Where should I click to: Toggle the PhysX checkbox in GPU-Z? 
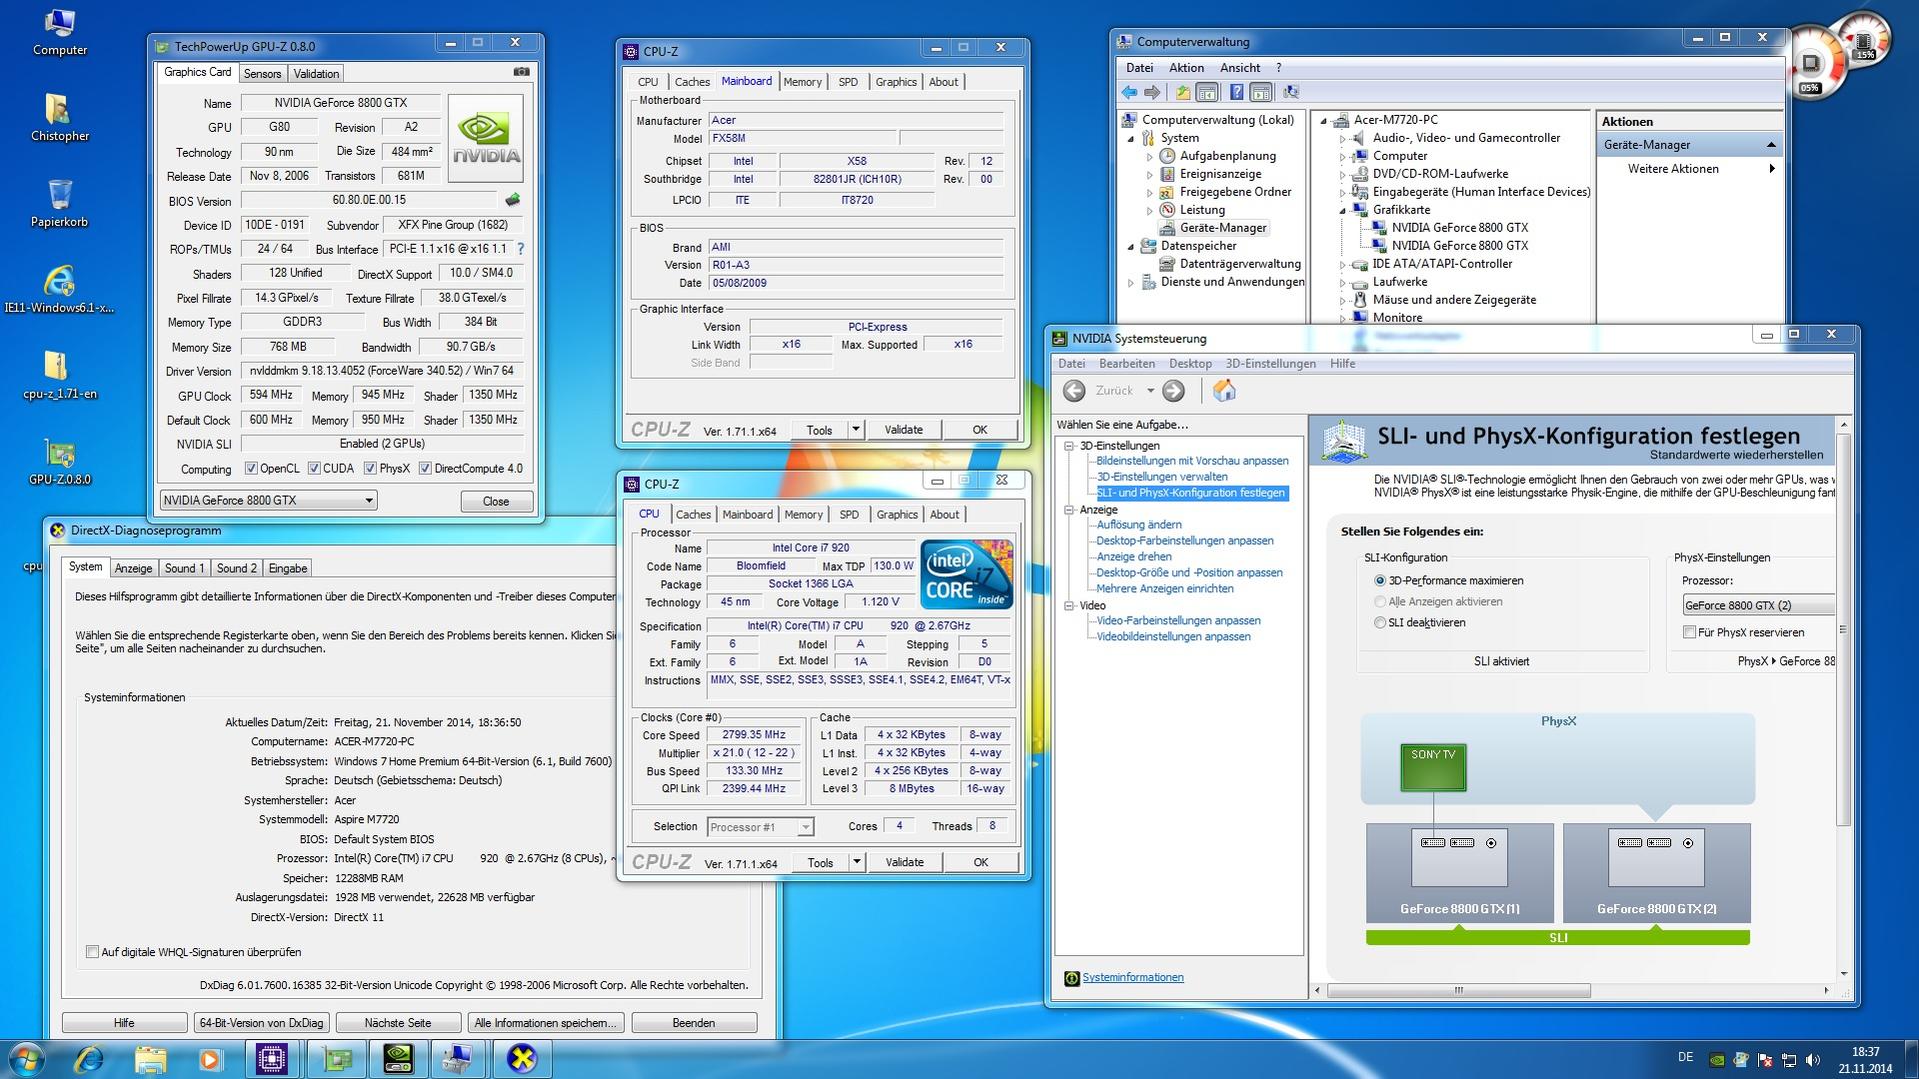tap(370, 468)
